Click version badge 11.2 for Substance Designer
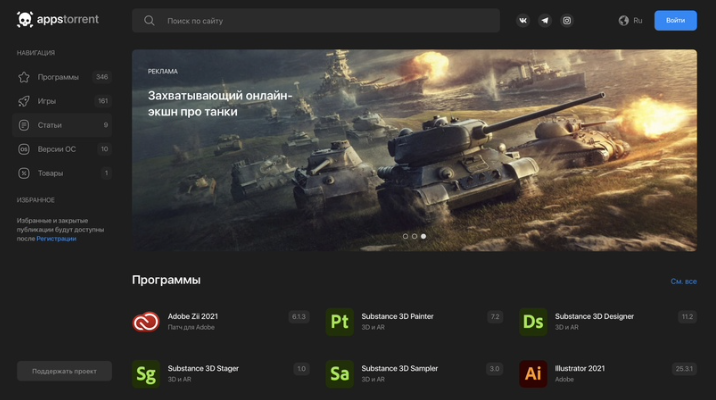Screen dimensions: 716x400 point(687,317)
